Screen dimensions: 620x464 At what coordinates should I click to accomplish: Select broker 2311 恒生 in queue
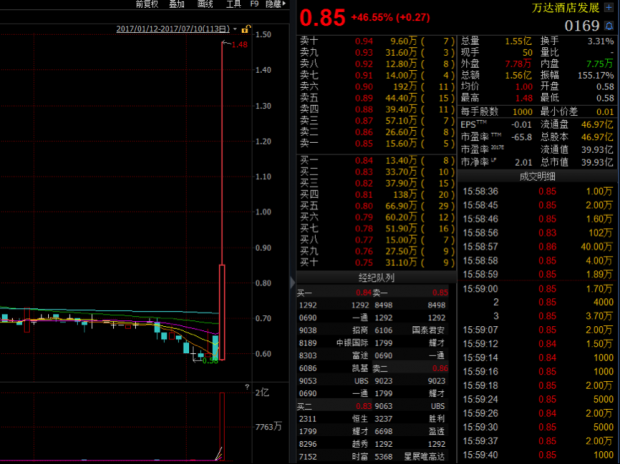(333, 419)
